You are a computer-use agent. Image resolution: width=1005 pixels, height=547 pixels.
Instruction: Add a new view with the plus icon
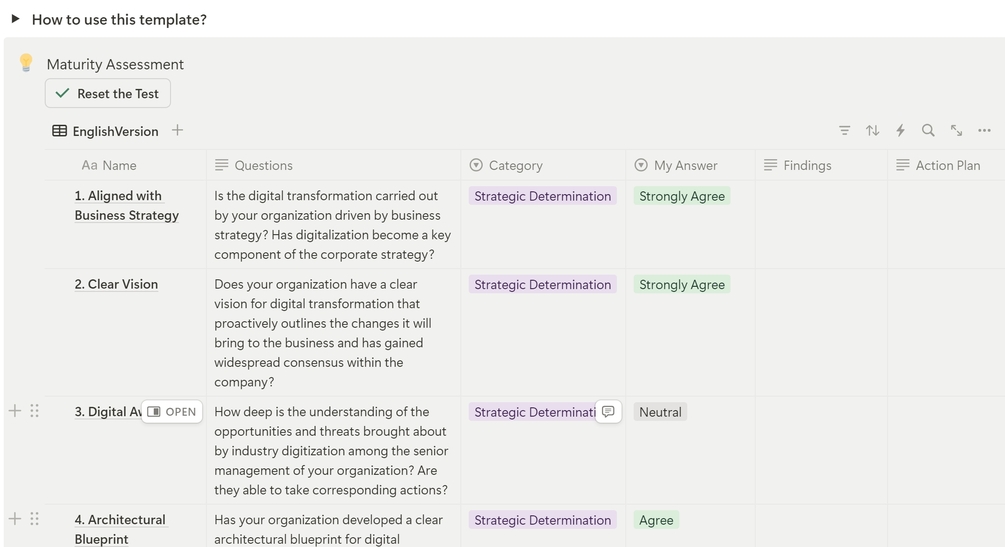177,130
